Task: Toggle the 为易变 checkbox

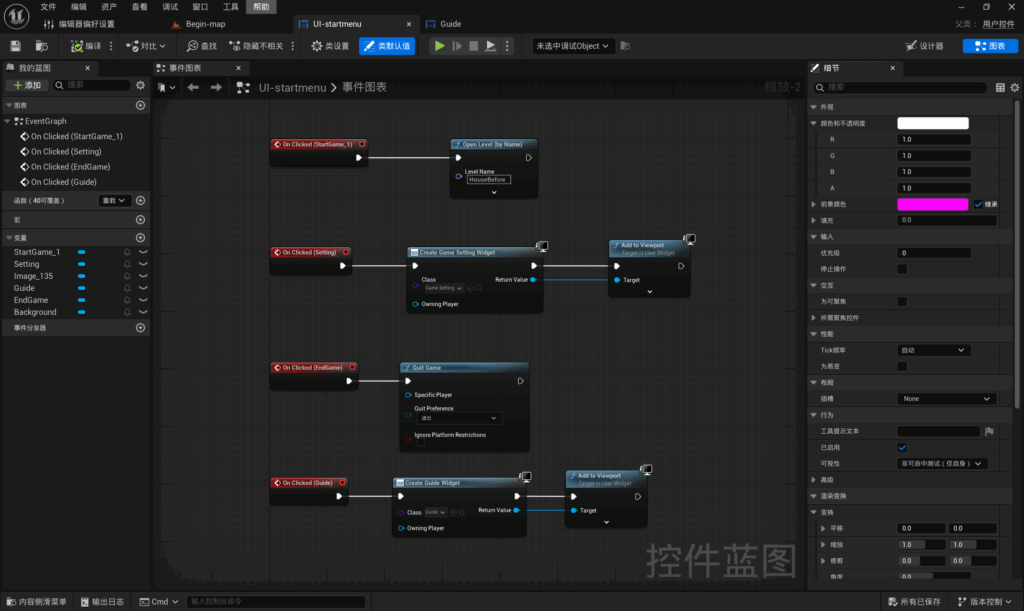Action: [902, 366]
